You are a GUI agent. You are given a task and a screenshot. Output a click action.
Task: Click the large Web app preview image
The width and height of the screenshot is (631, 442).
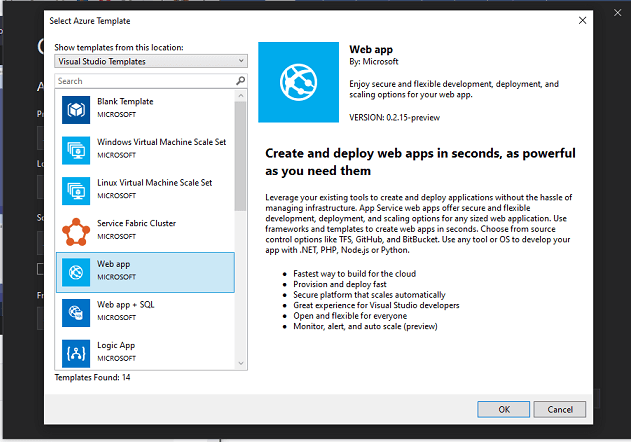coord(299,82)
